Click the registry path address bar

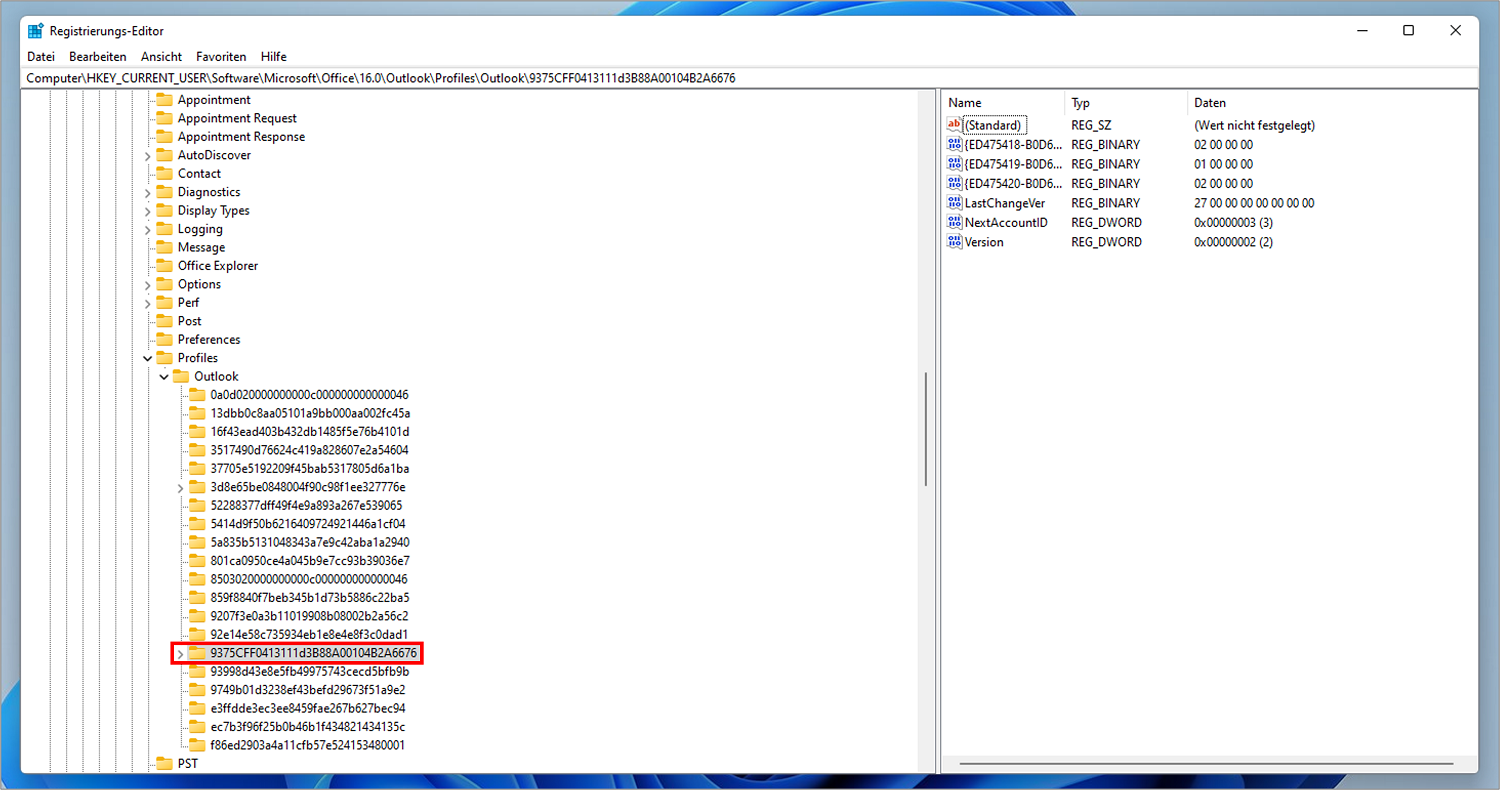pos(750,78)
